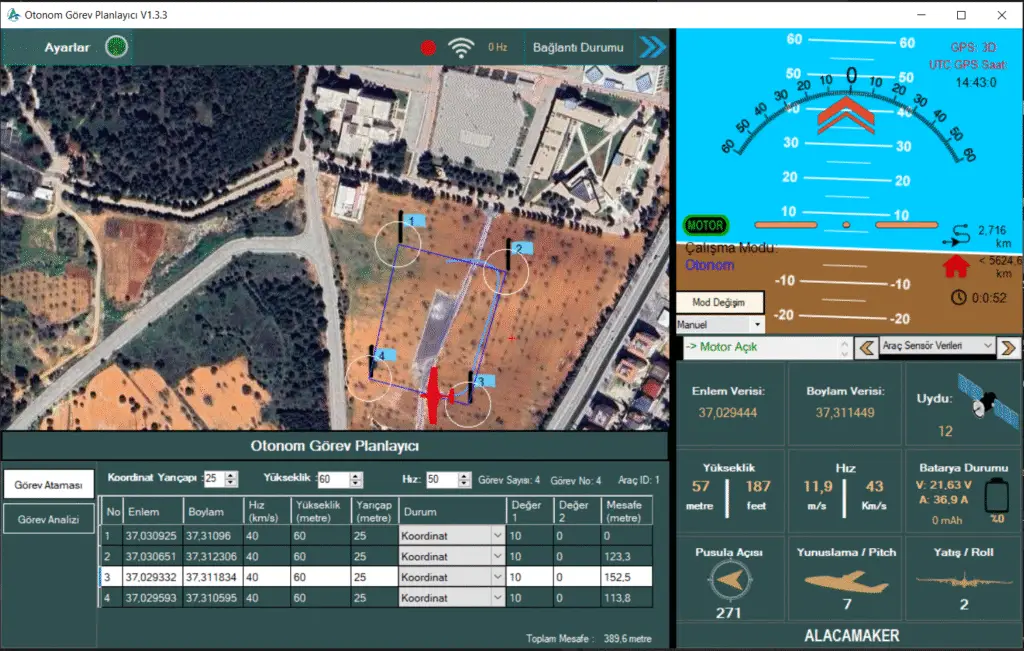Image resolution: width=1024 pixels, height=651 pixels.
Task: Click the compass icon under Pusula Açısı
Action: (x=728, y=581)
